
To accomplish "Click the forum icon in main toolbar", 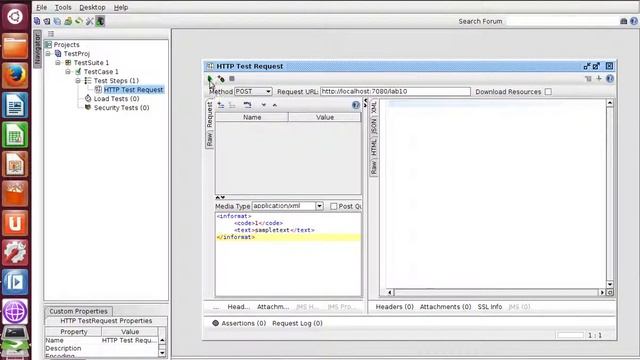I will 68,21.
